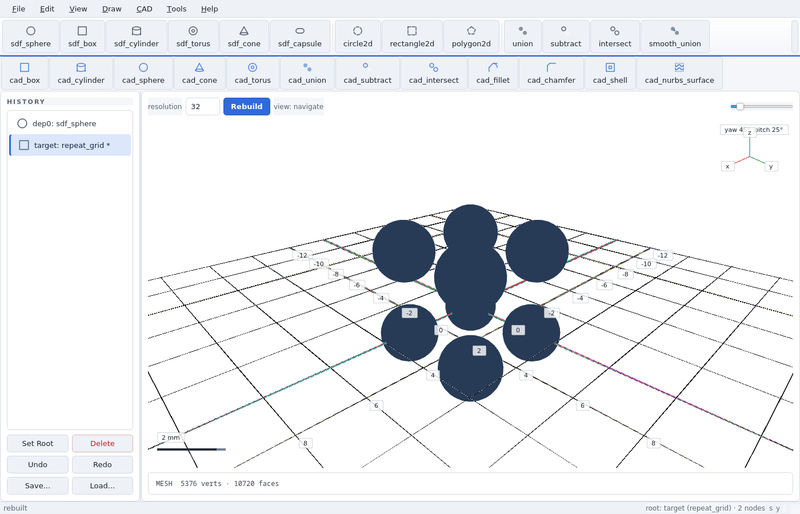Use the cad_union tool
Image resolution: width=800 pixels, height=514 pixels.
[307, 74]
